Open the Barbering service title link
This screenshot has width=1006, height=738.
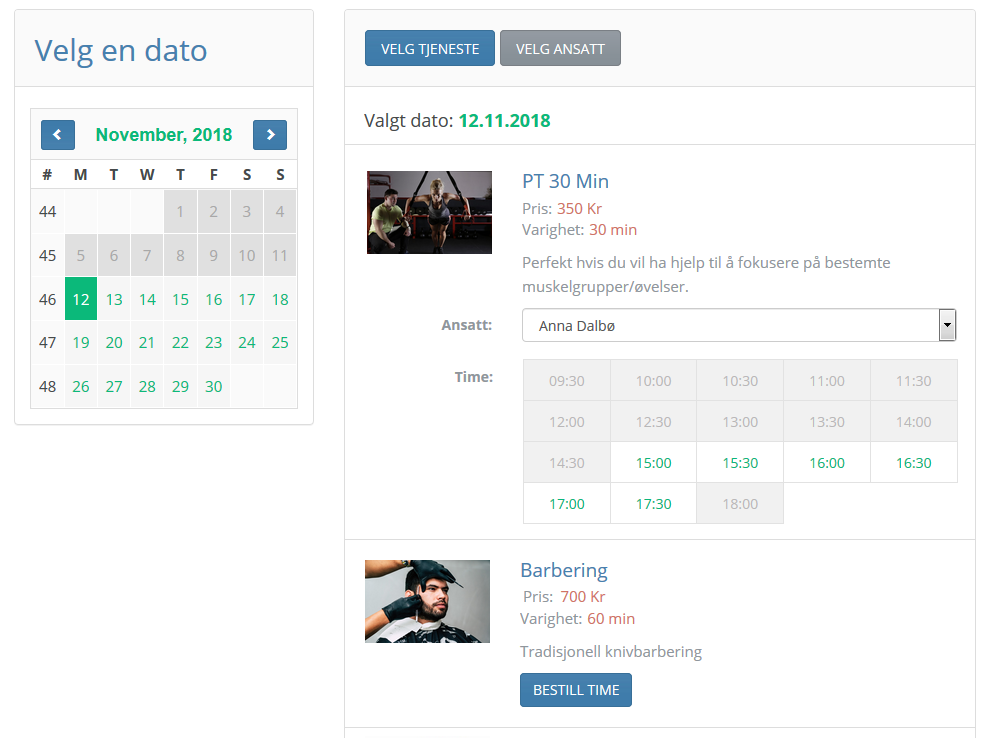click(563, 570)
